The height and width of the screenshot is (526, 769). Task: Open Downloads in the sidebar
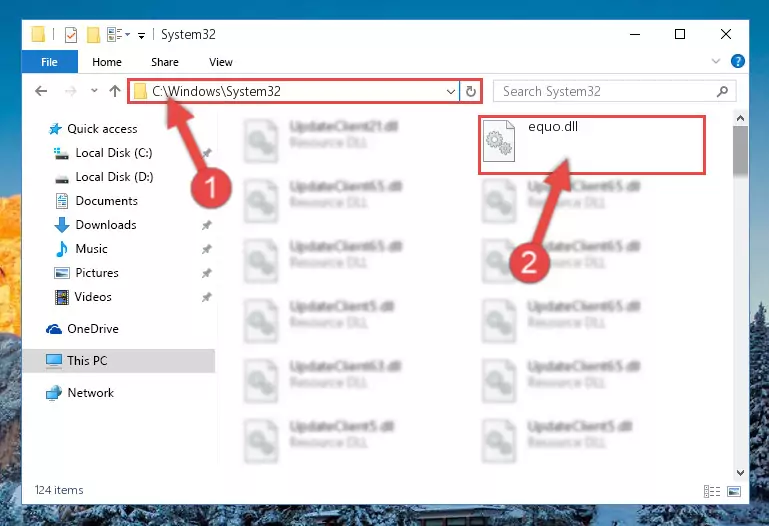pos(106,225)
